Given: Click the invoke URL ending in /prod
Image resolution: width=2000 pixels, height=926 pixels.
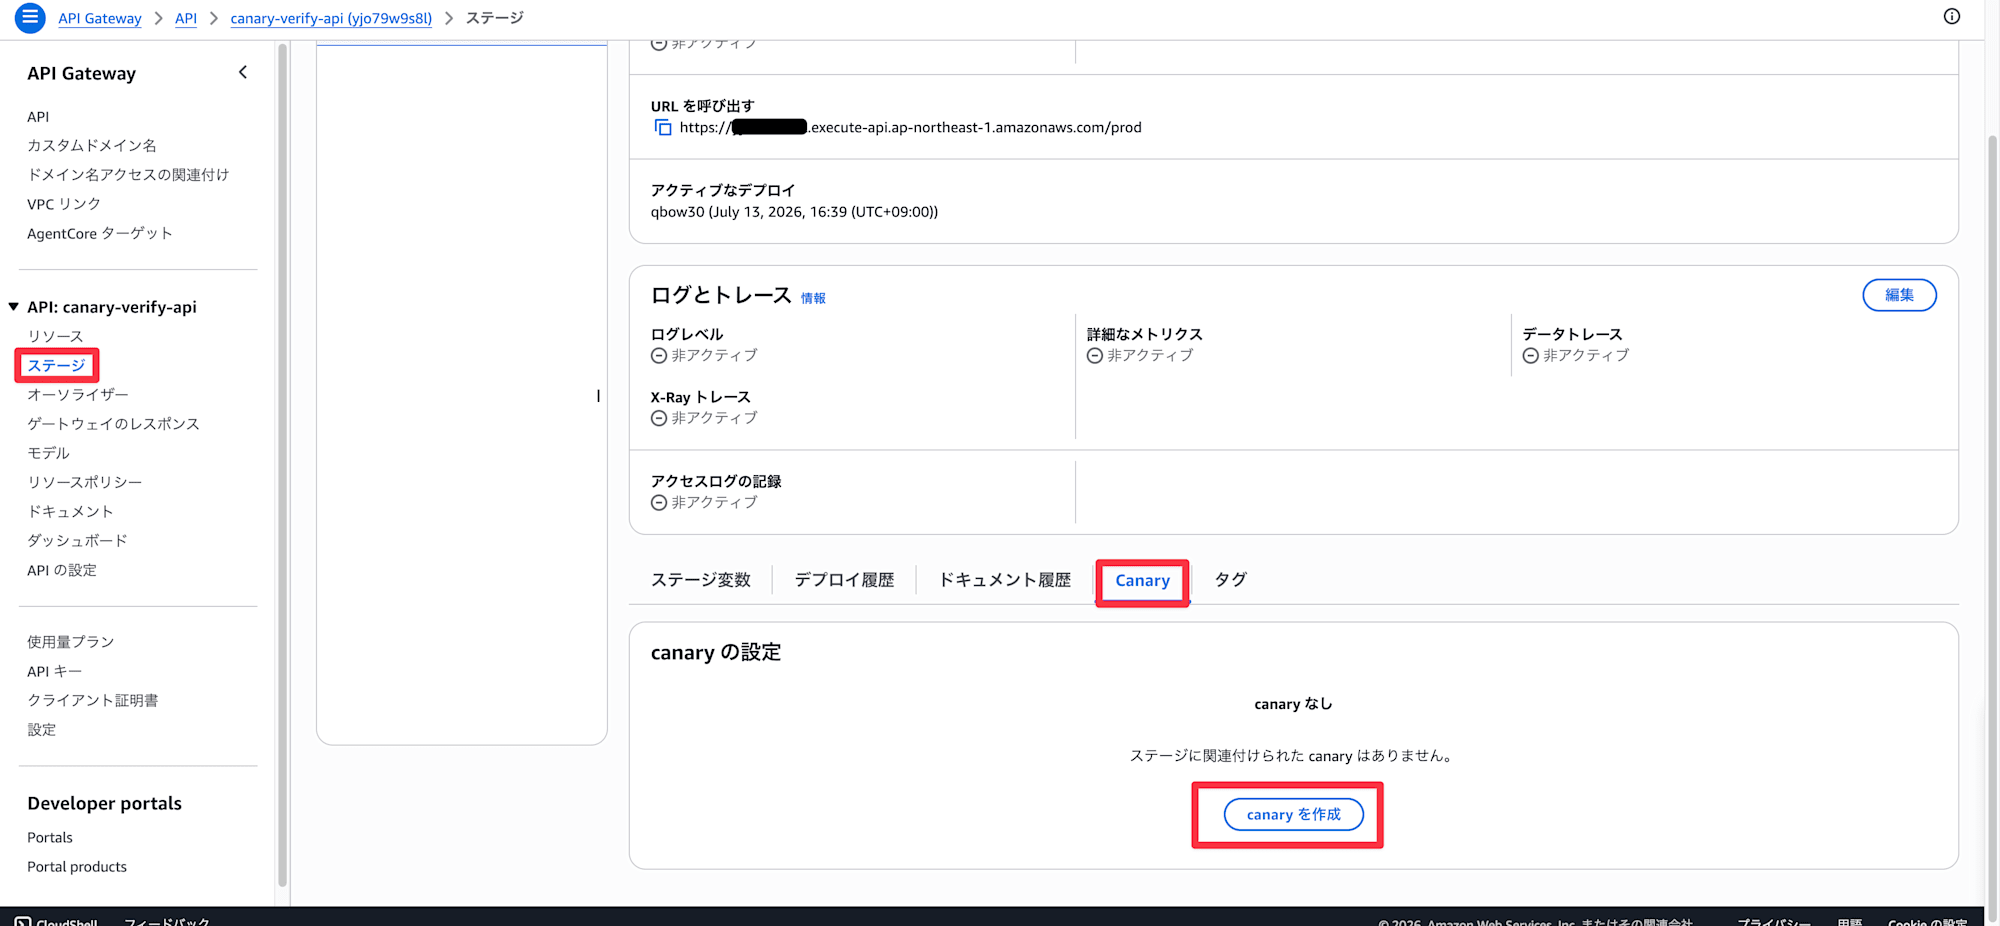Looking at the screenshot, I should coord(910,127).
